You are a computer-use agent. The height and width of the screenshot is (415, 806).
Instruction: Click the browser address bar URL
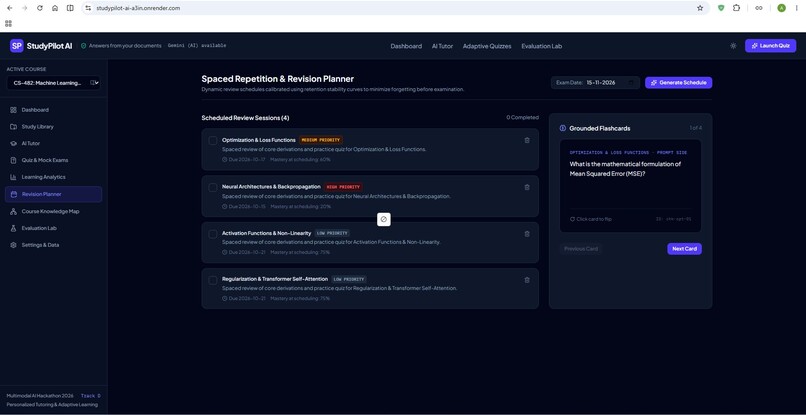(x=138, y=8)
